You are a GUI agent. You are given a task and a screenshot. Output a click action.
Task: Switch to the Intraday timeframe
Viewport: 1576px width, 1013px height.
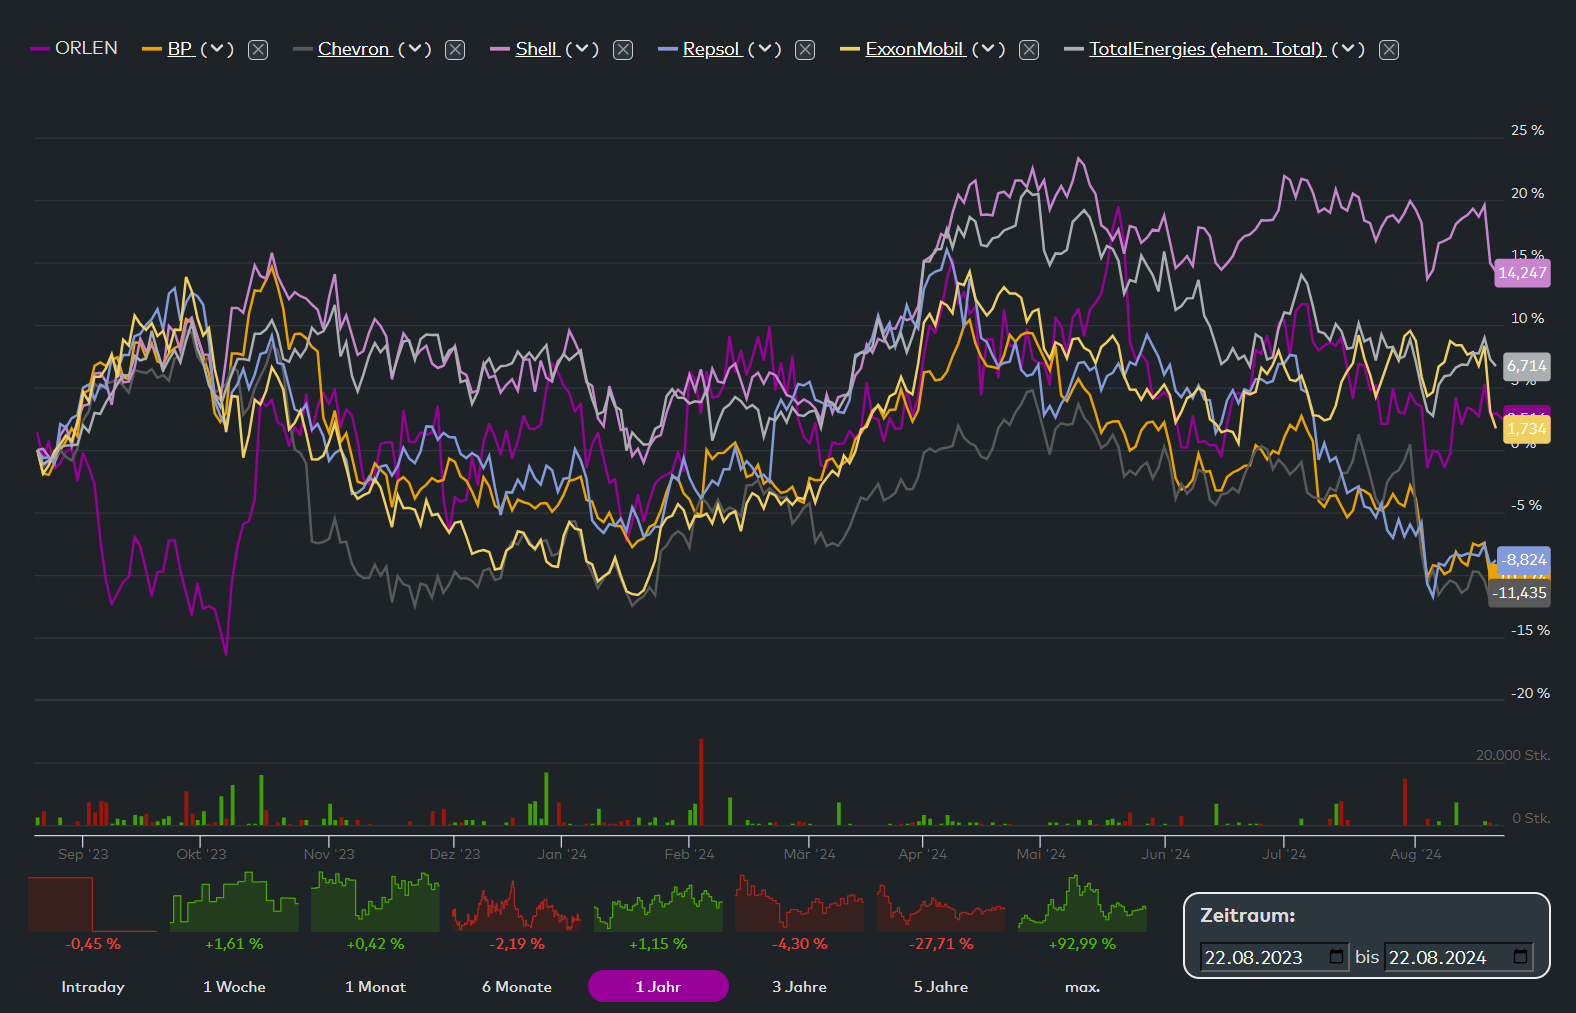point(93,987)
